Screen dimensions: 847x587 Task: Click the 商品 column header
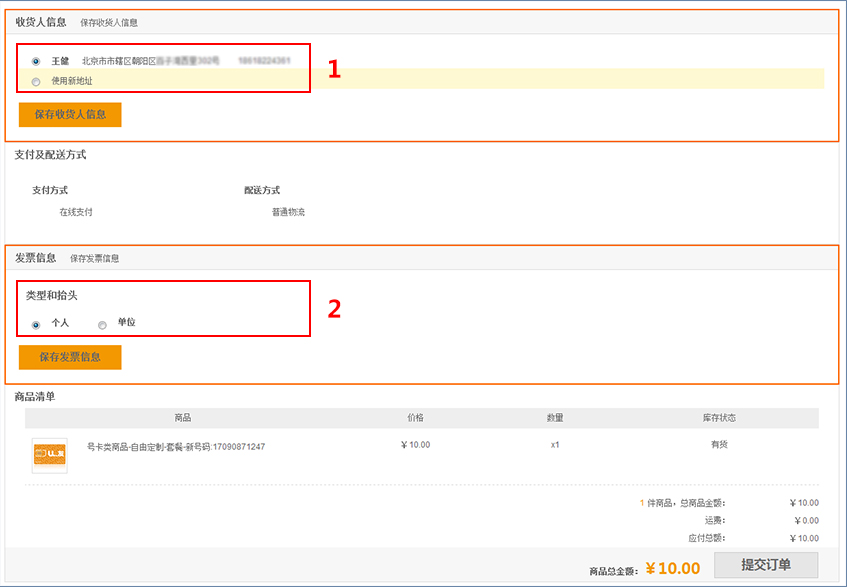pos(182,417)
